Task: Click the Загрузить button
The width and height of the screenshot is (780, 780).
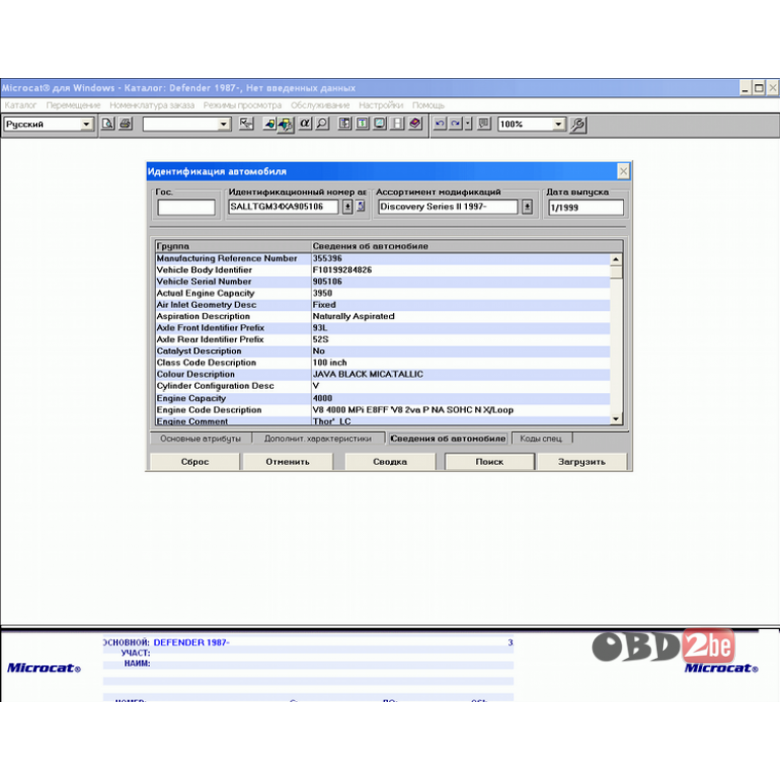Action: [582, 462]
